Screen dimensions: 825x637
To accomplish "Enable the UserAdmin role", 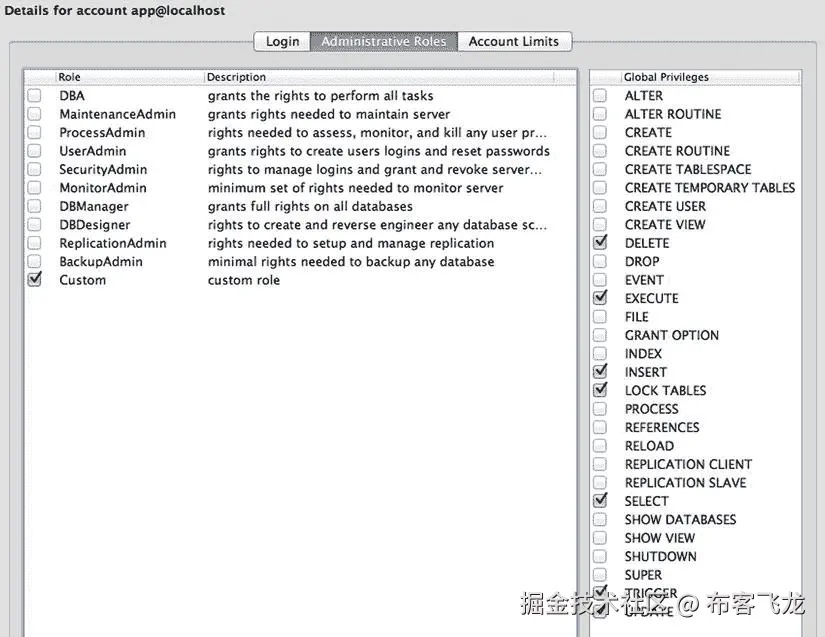I will pos(34,151).
